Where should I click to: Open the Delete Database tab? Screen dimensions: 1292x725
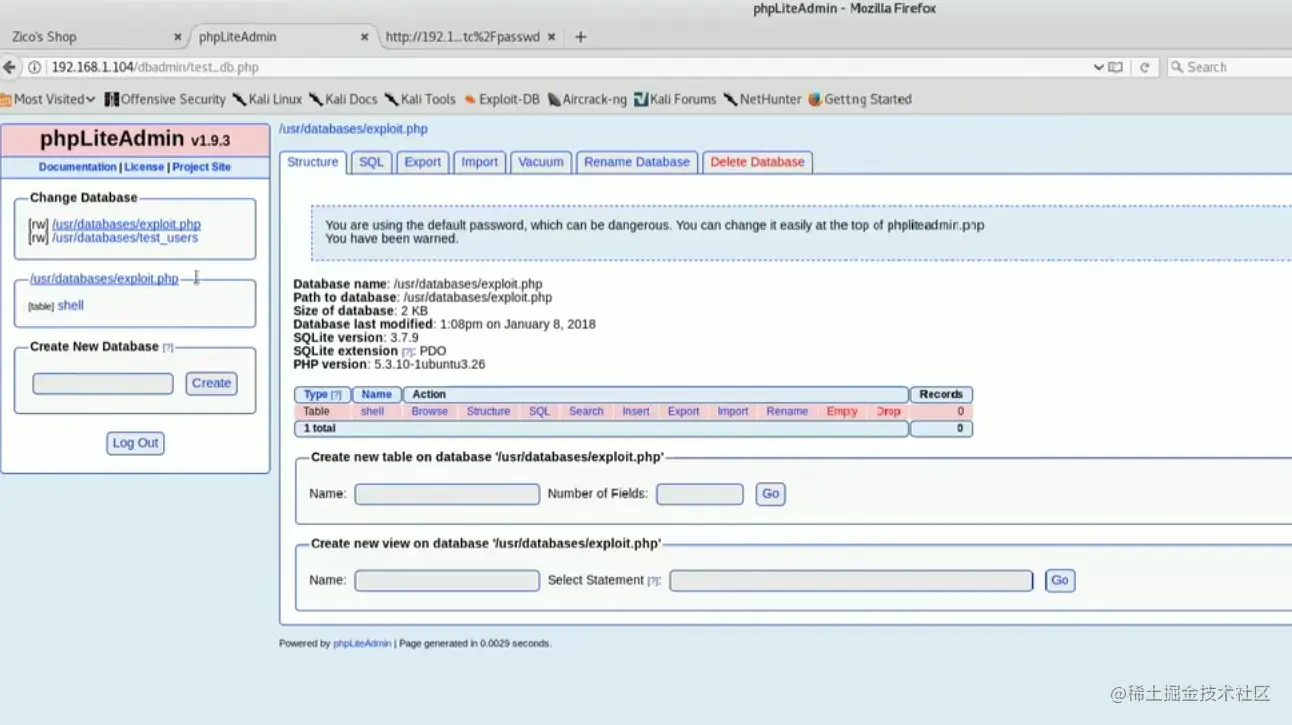[x=757, y=162]
